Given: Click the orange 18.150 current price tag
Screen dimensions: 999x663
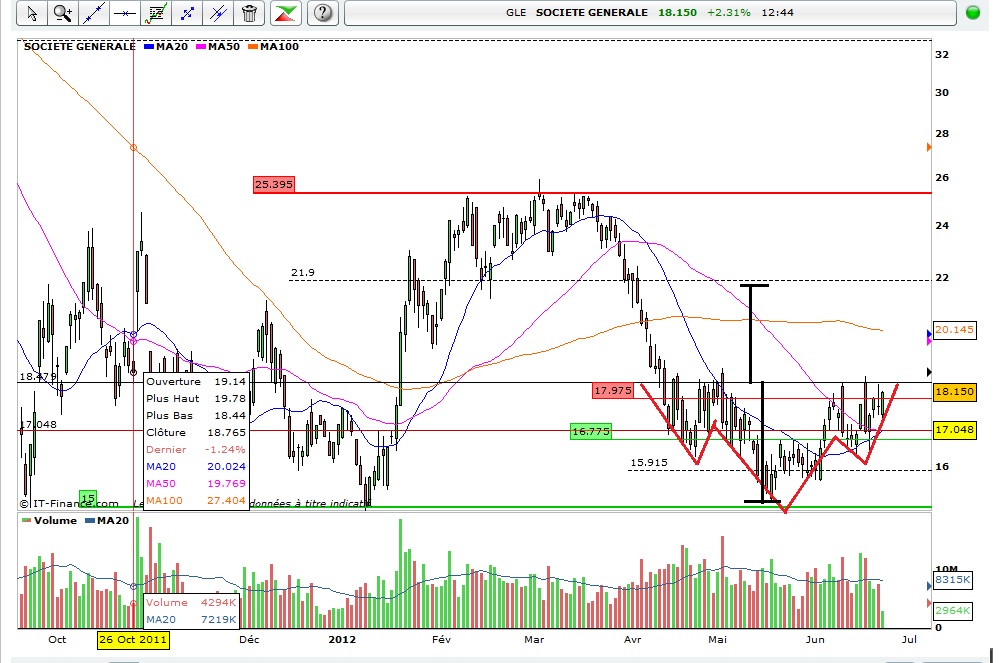Looking at the screenshot, I should [x=954, y=392].
